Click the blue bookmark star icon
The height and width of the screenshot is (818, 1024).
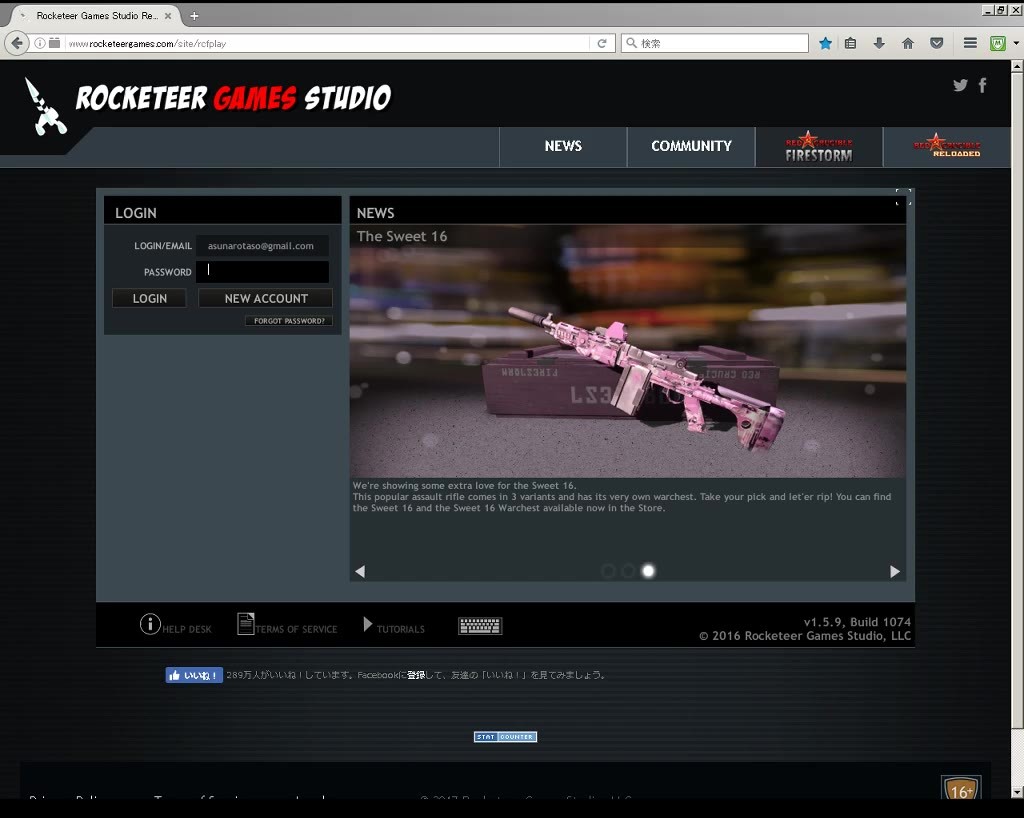pos(825,43)
